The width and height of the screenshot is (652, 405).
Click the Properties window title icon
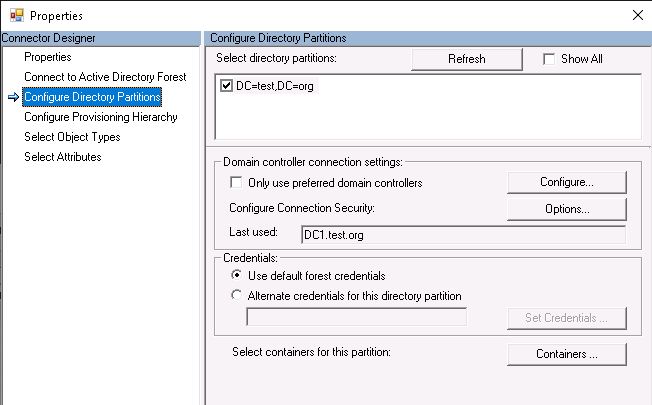(x=17, y=15)
